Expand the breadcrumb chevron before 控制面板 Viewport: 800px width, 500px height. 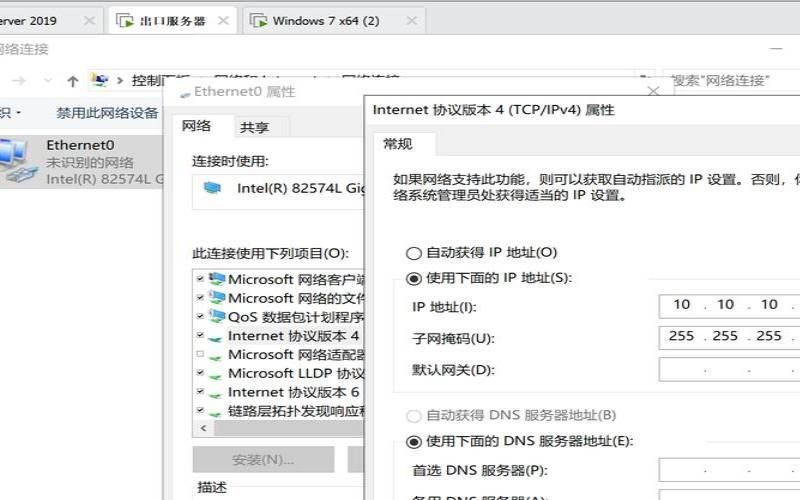(120, 81)
